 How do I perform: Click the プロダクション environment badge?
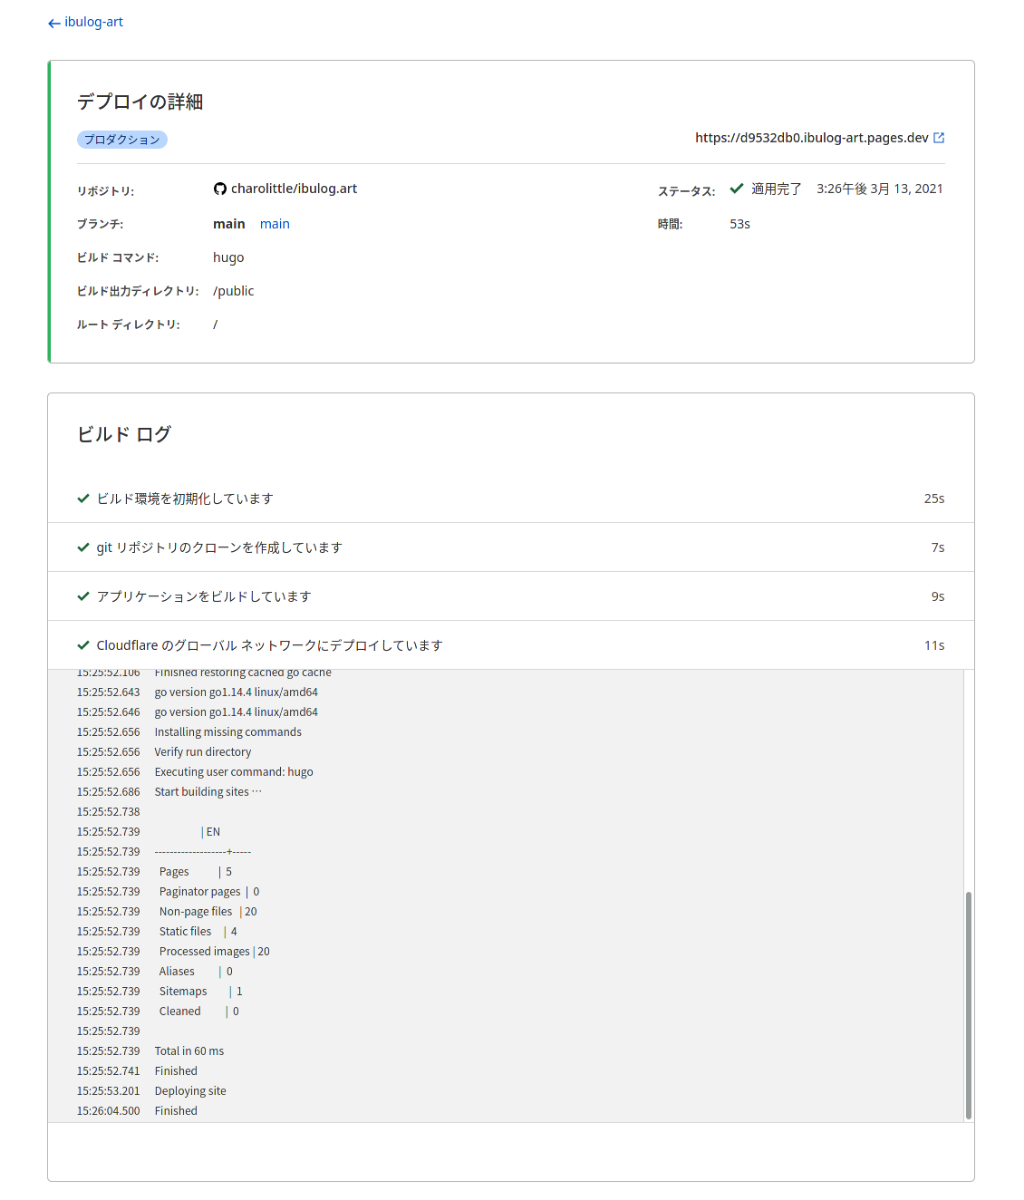tap(122, 140)
